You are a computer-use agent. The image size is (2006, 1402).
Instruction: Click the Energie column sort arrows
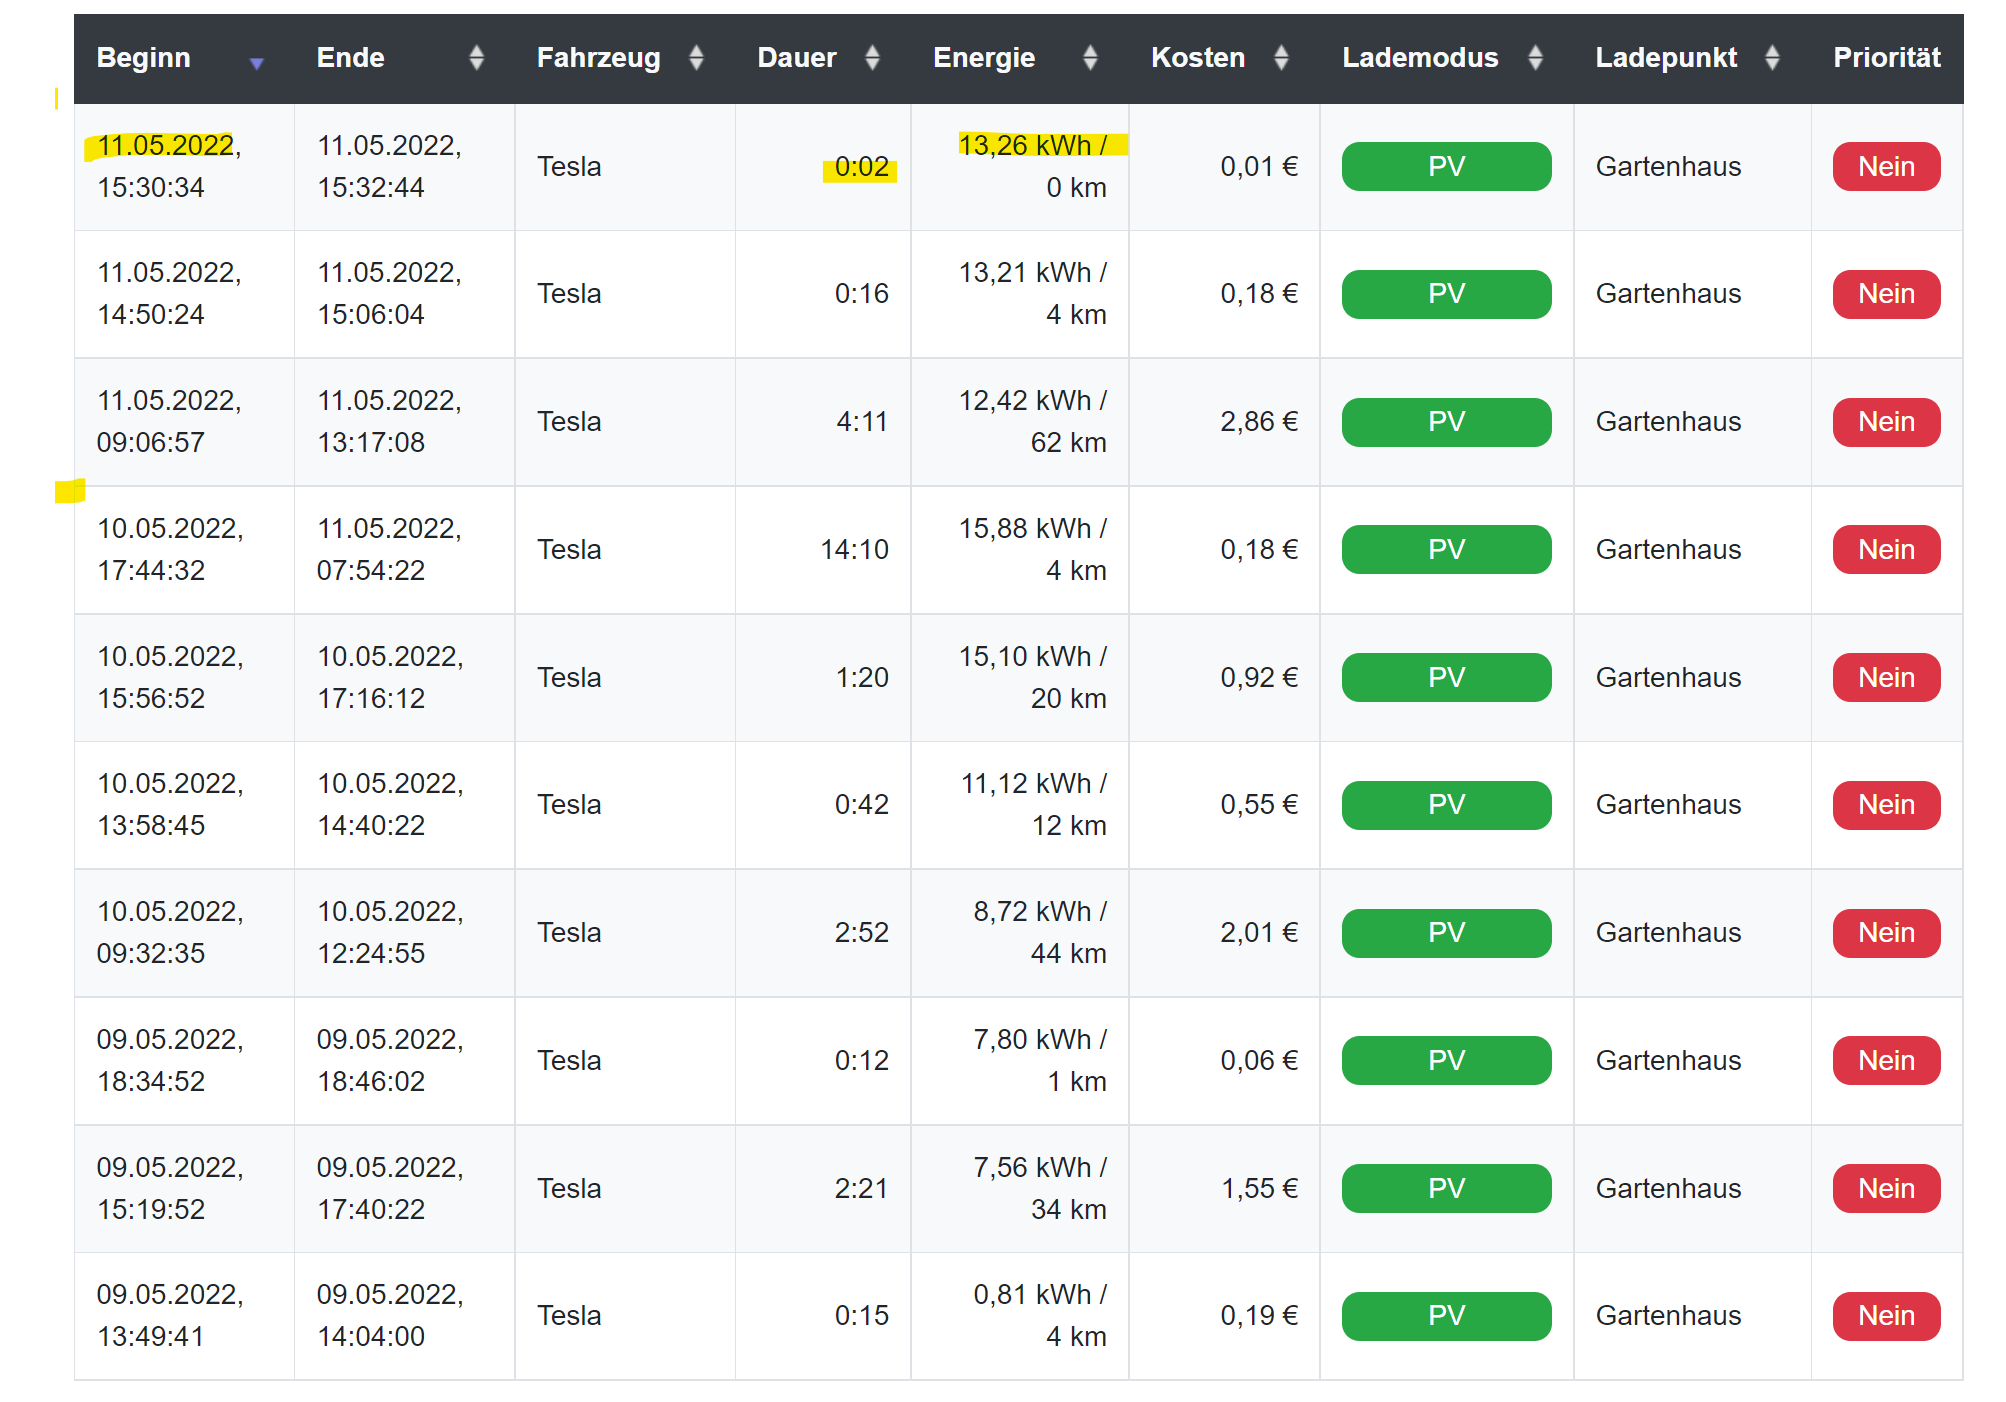click(1090, 58)
